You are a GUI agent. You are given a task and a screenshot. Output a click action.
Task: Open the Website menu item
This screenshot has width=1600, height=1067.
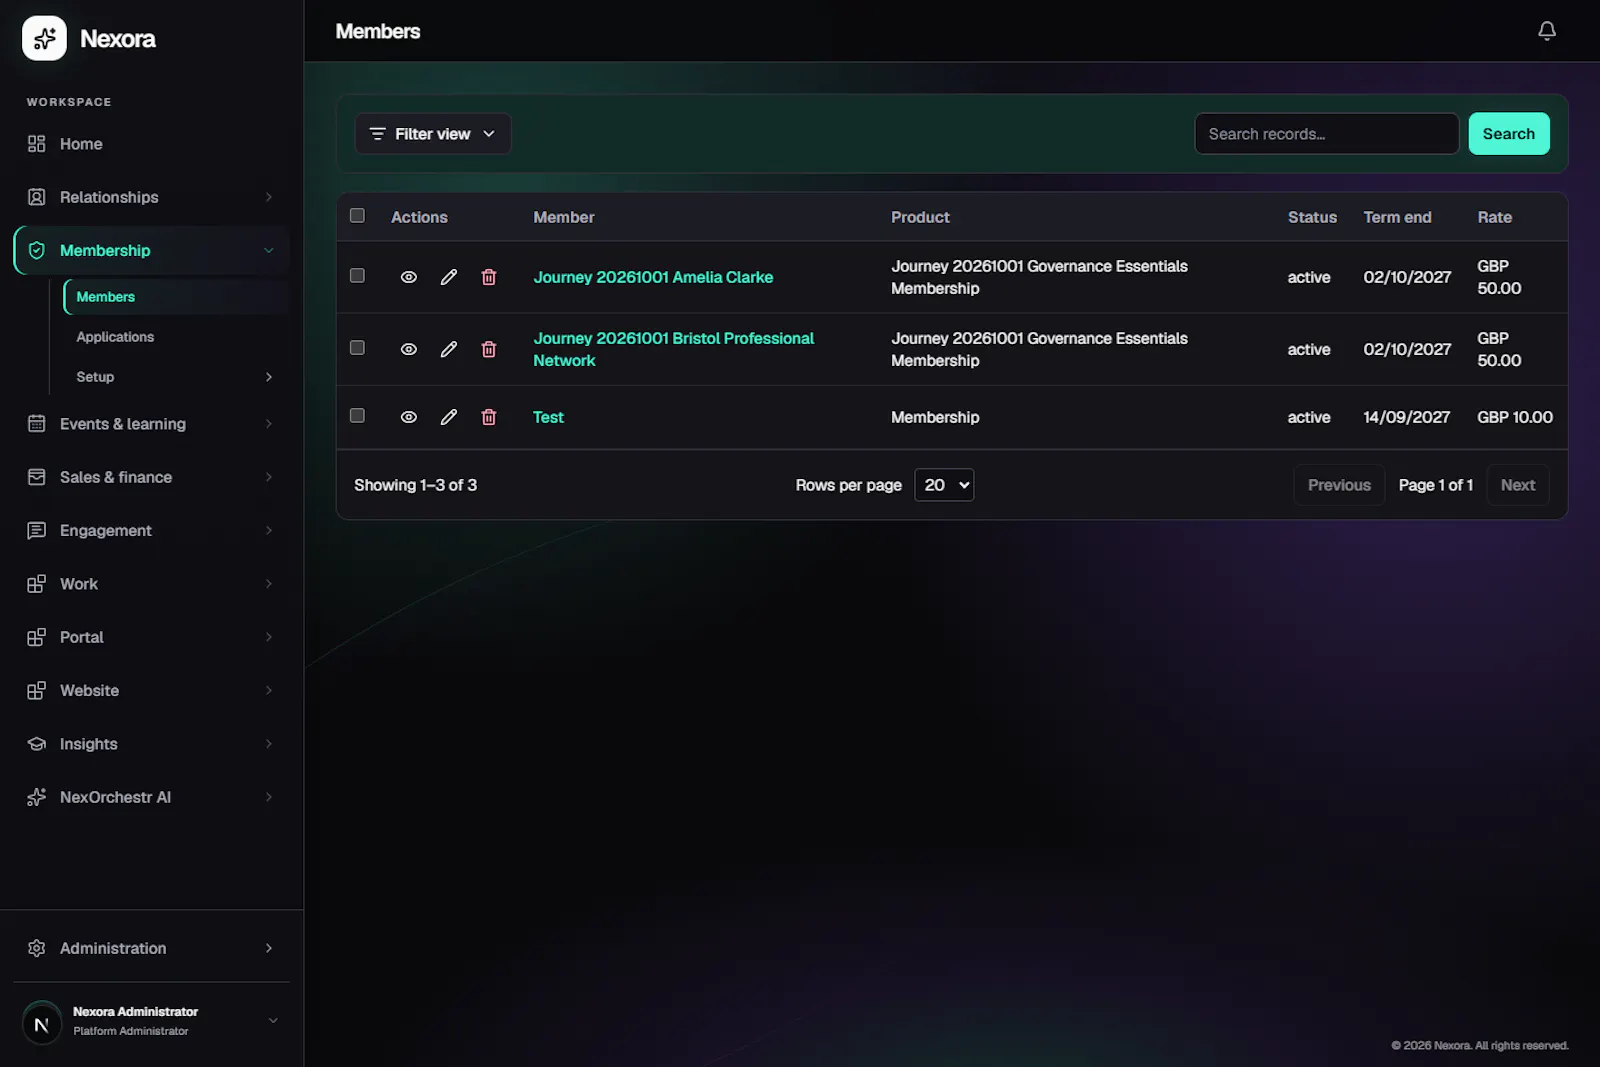[151, 691]
